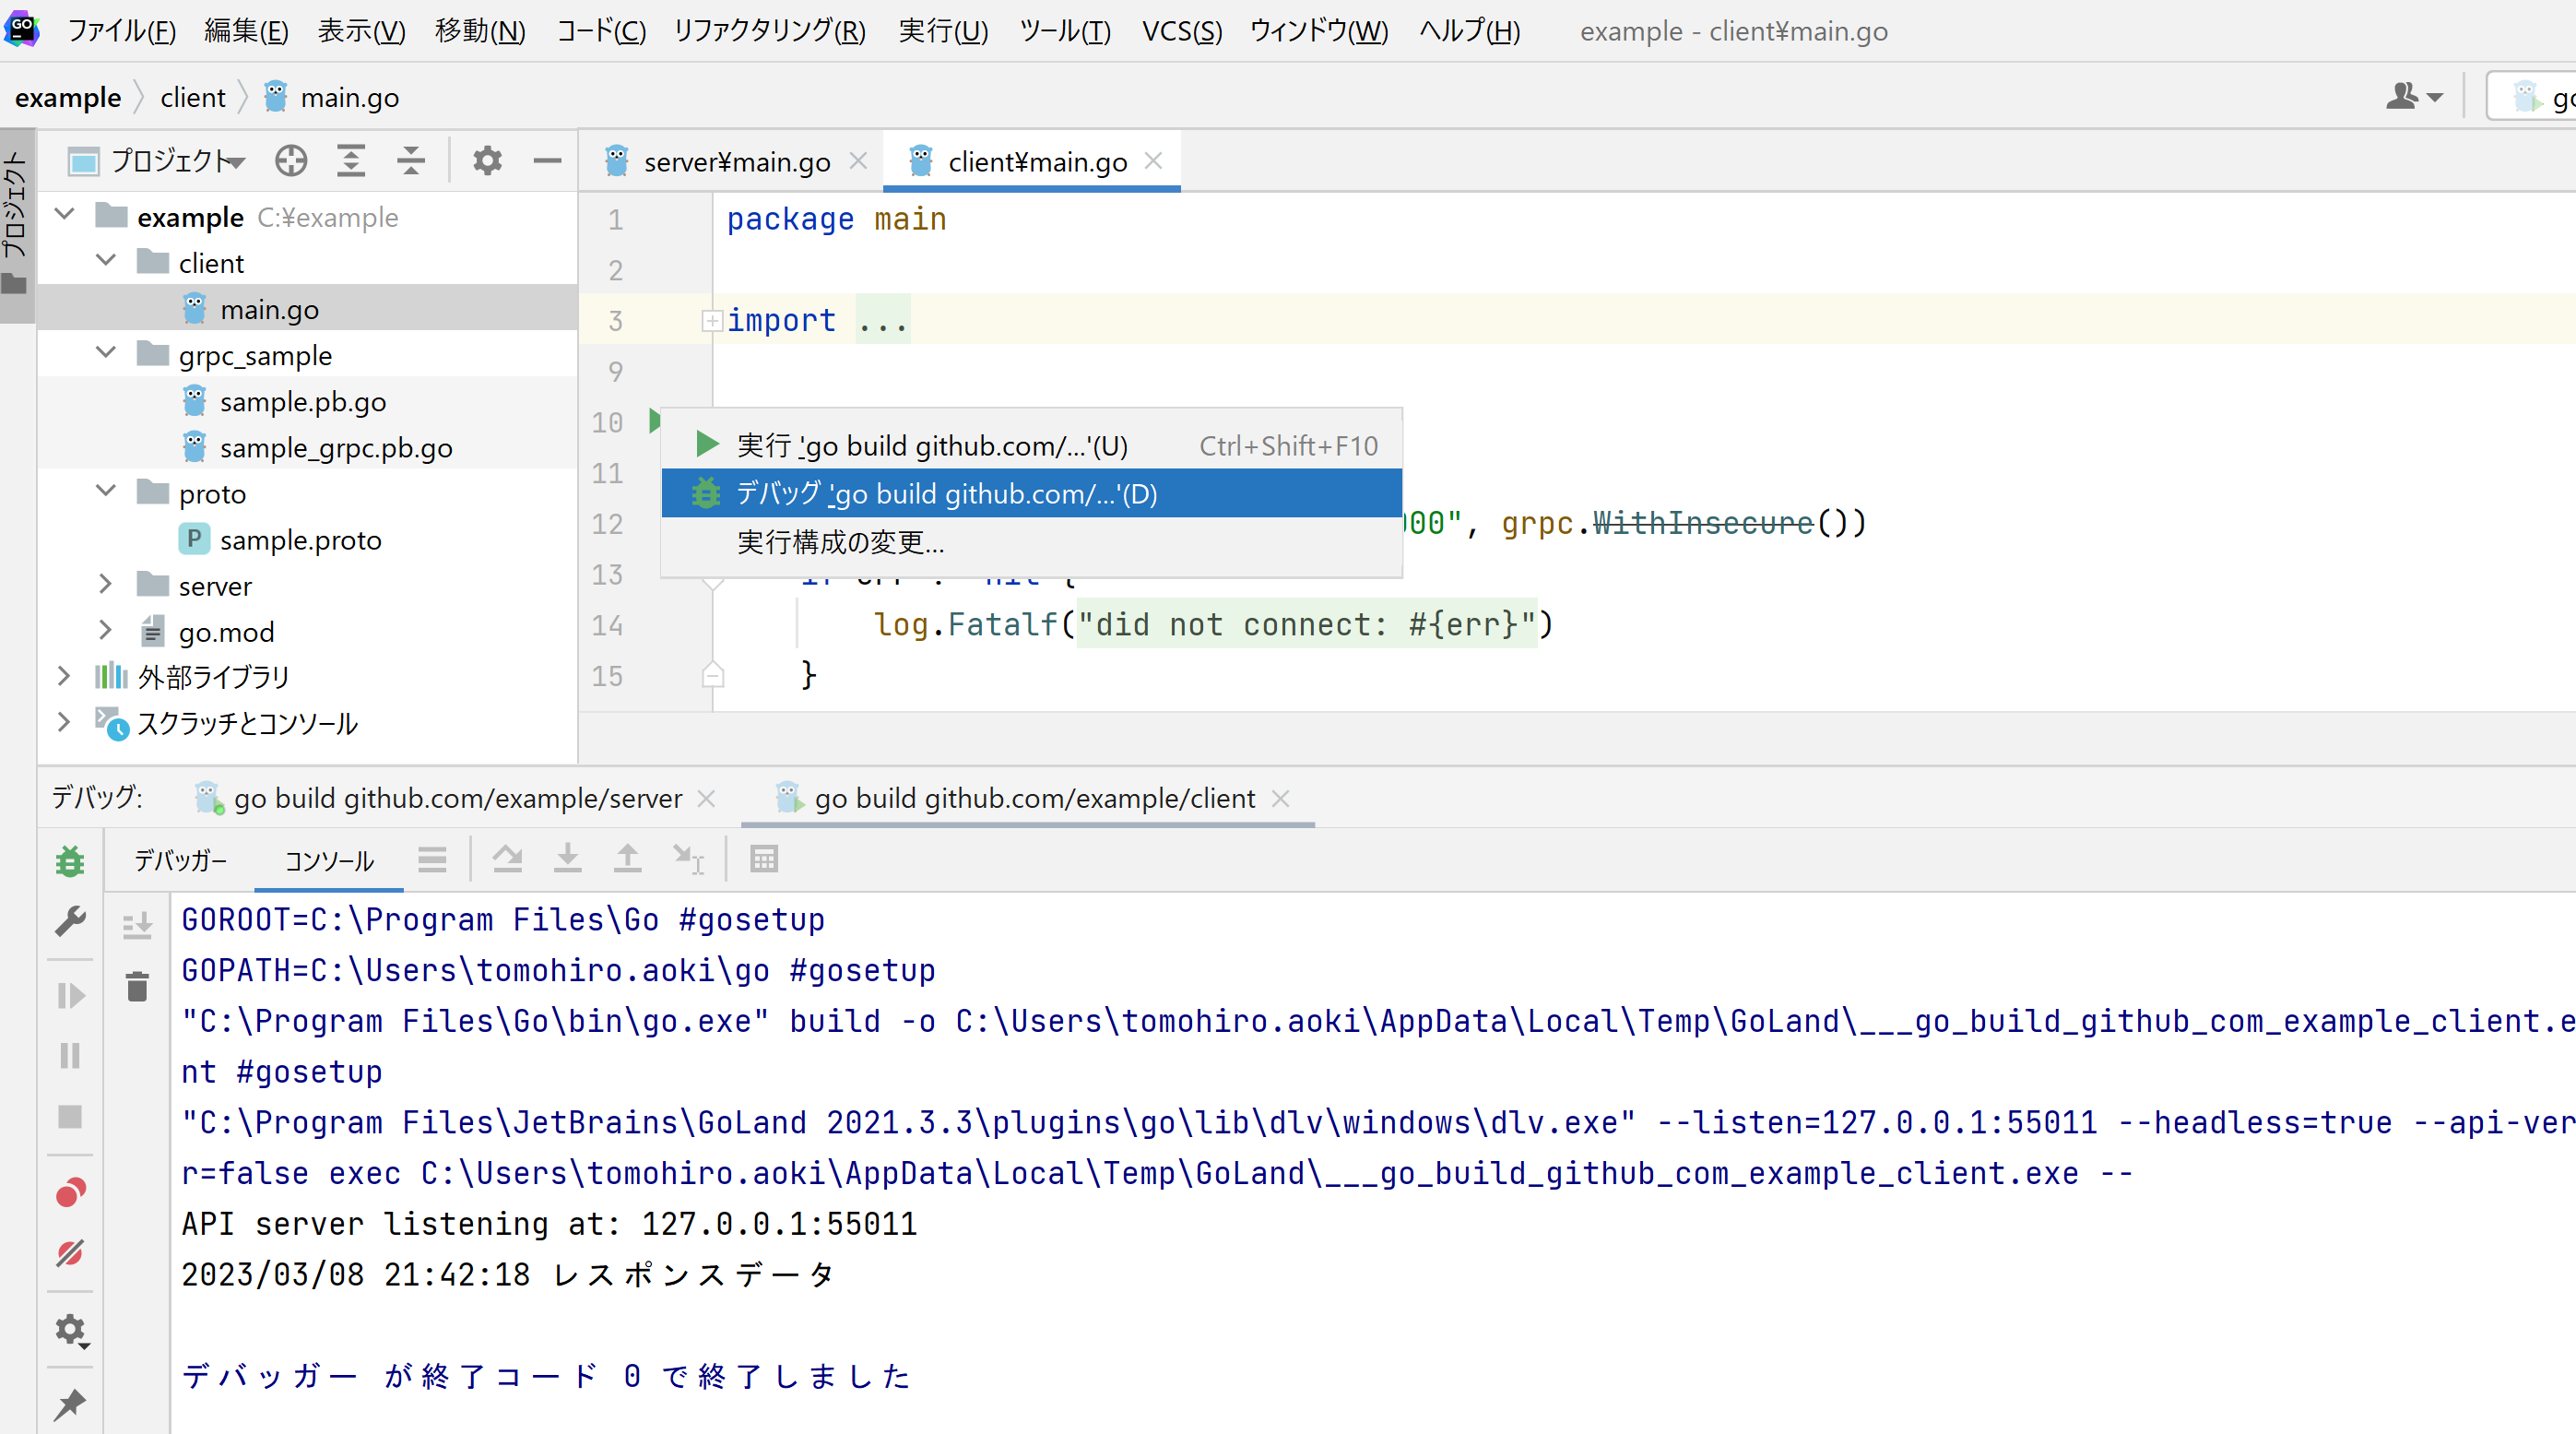Click the rerun debug bug icon
Viewport: 2576px width, 1434px height.
pos(70,861)
